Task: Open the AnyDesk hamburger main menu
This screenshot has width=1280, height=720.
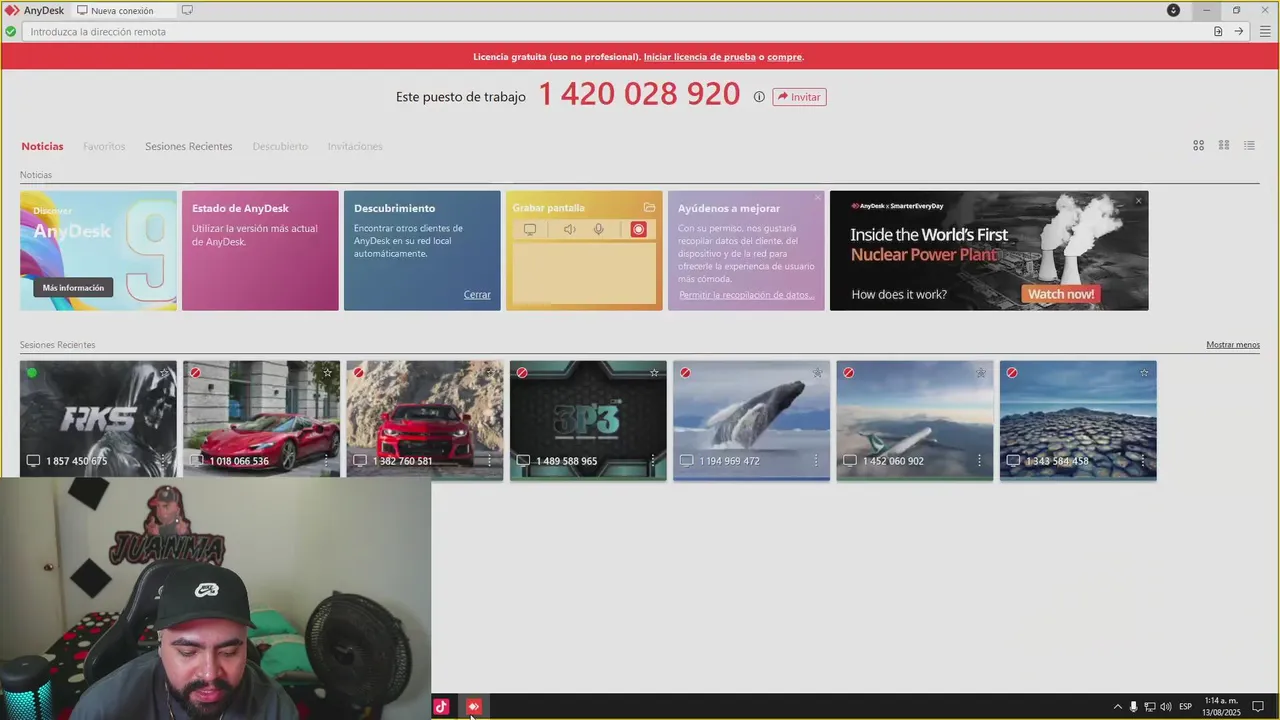Action: click(1265, 32)
